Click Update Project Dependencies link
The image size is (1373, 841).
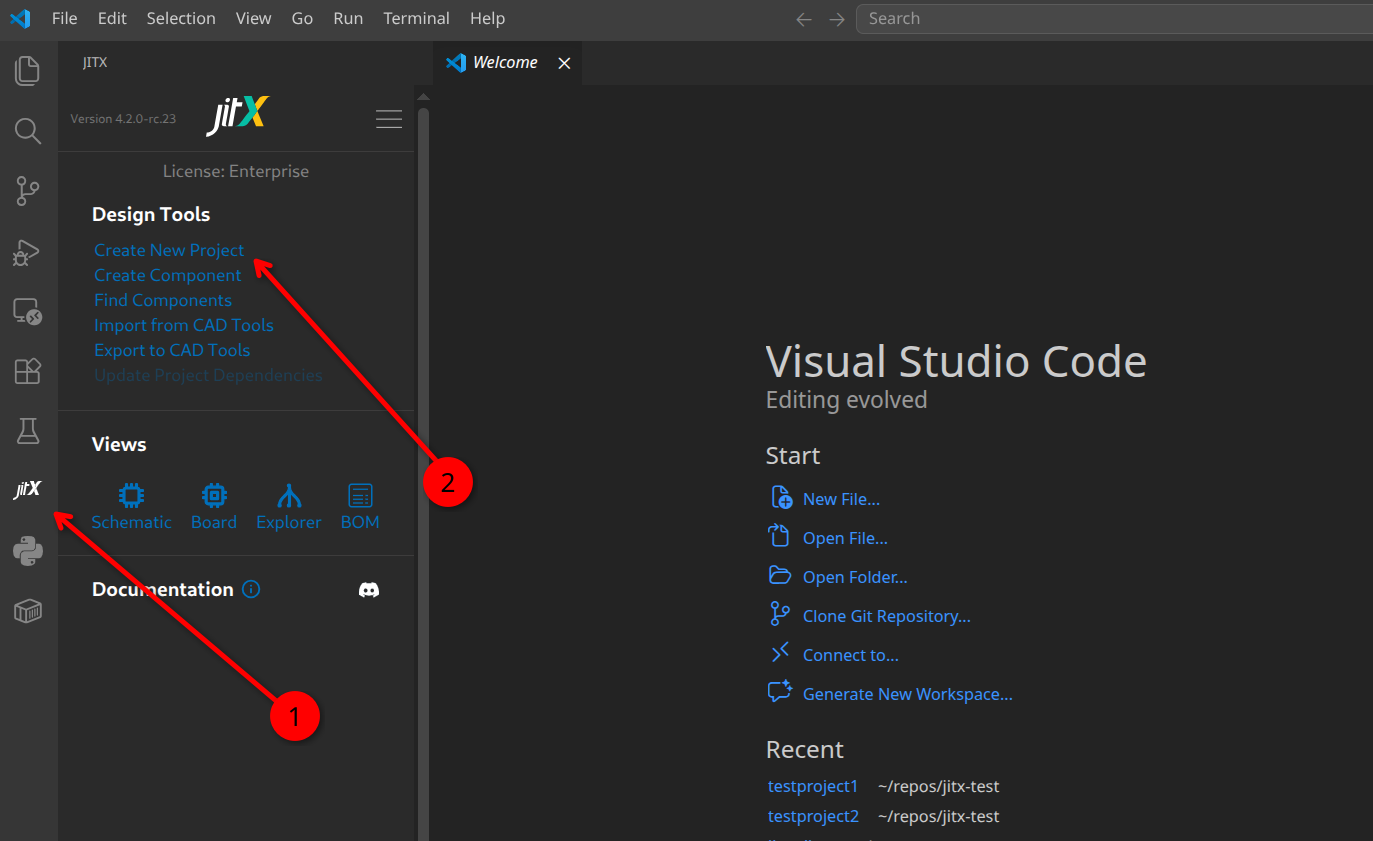(208, 375)
